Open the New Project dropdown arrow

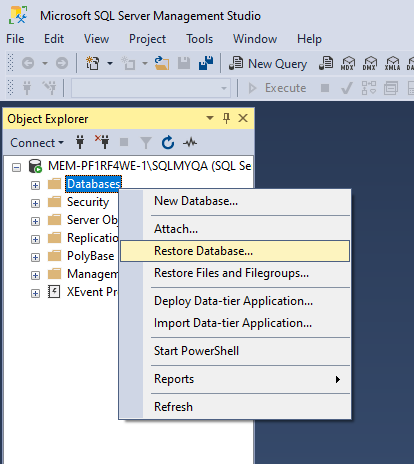pos(110,63)
